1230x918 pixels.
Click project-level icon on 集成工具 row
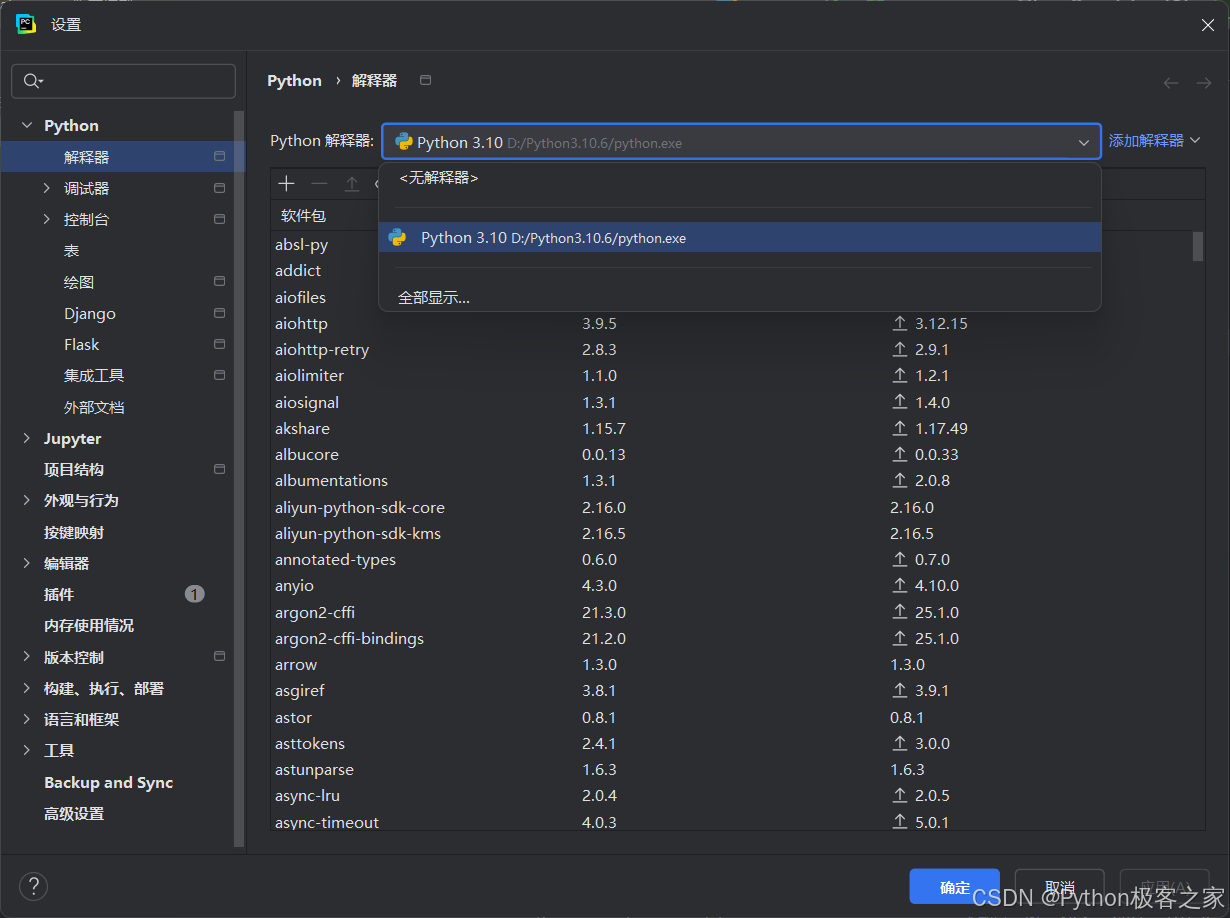pyautogui.click(x=219, y=375)
